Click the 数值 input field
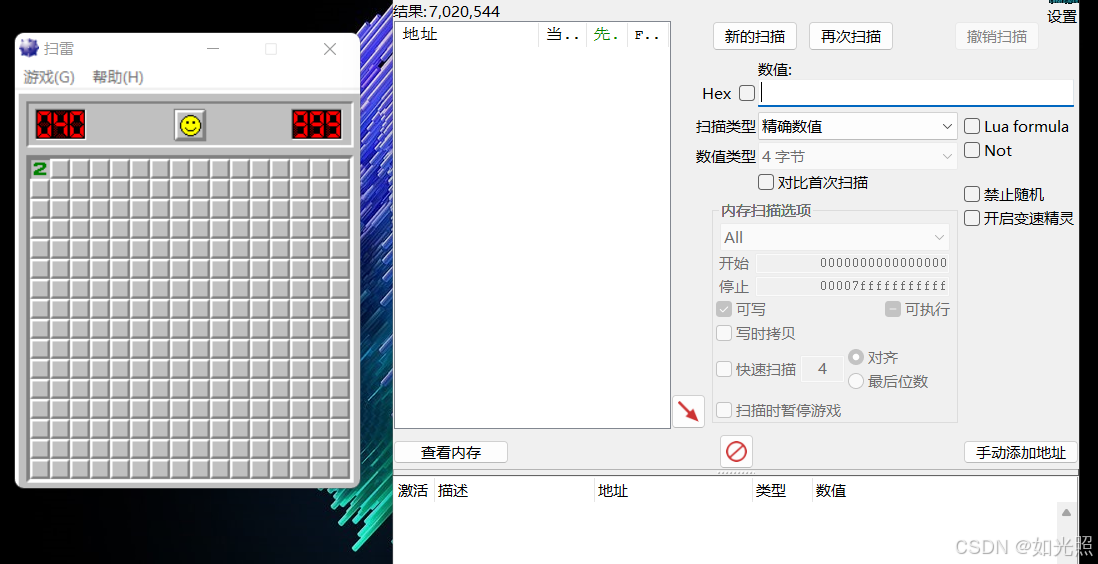This screenshot has width=1098, height=564. click(917, 93)
